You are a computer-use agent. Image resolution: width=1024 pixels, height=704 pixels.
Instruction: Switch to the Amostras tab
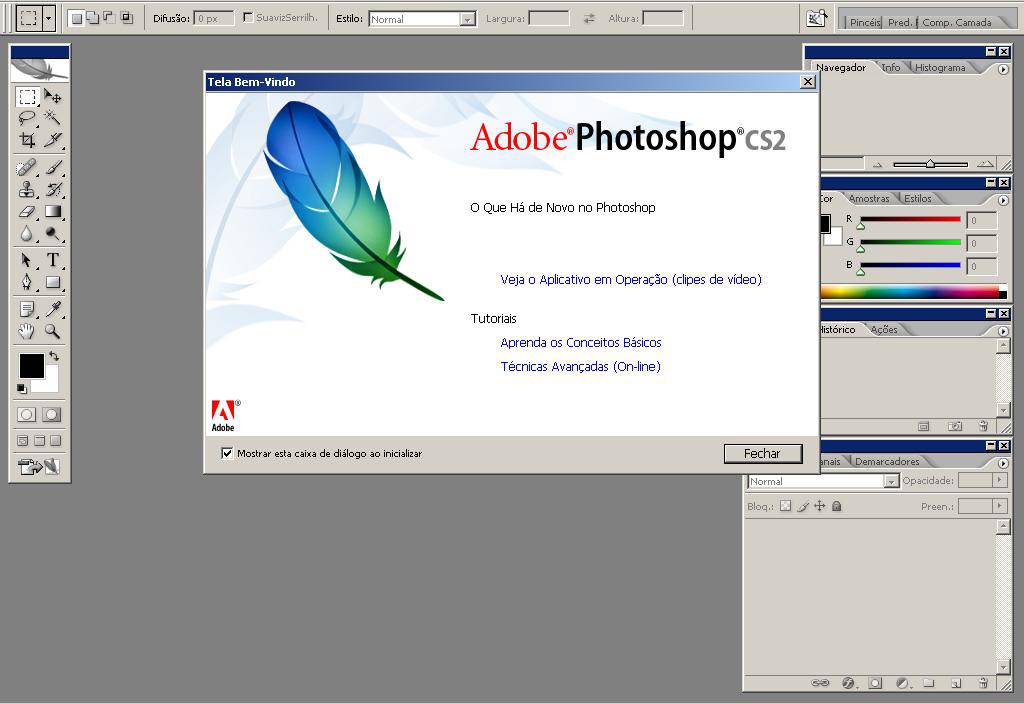tap(869, 199)
